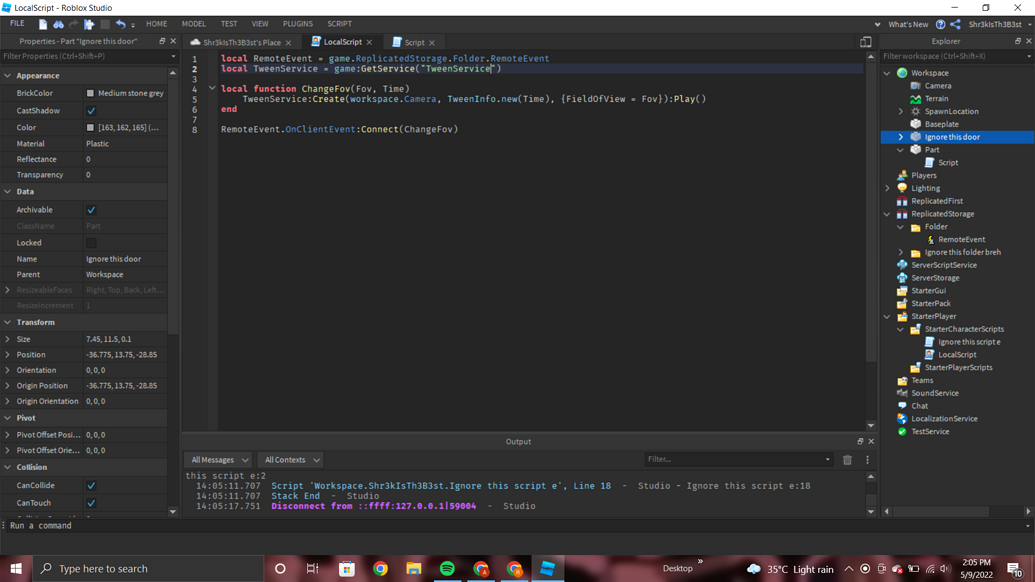Open Microsoft Store from the taskbar
Image resolution: width=1035 pixels, height=582 pixels.
click(x=347, y=569)
